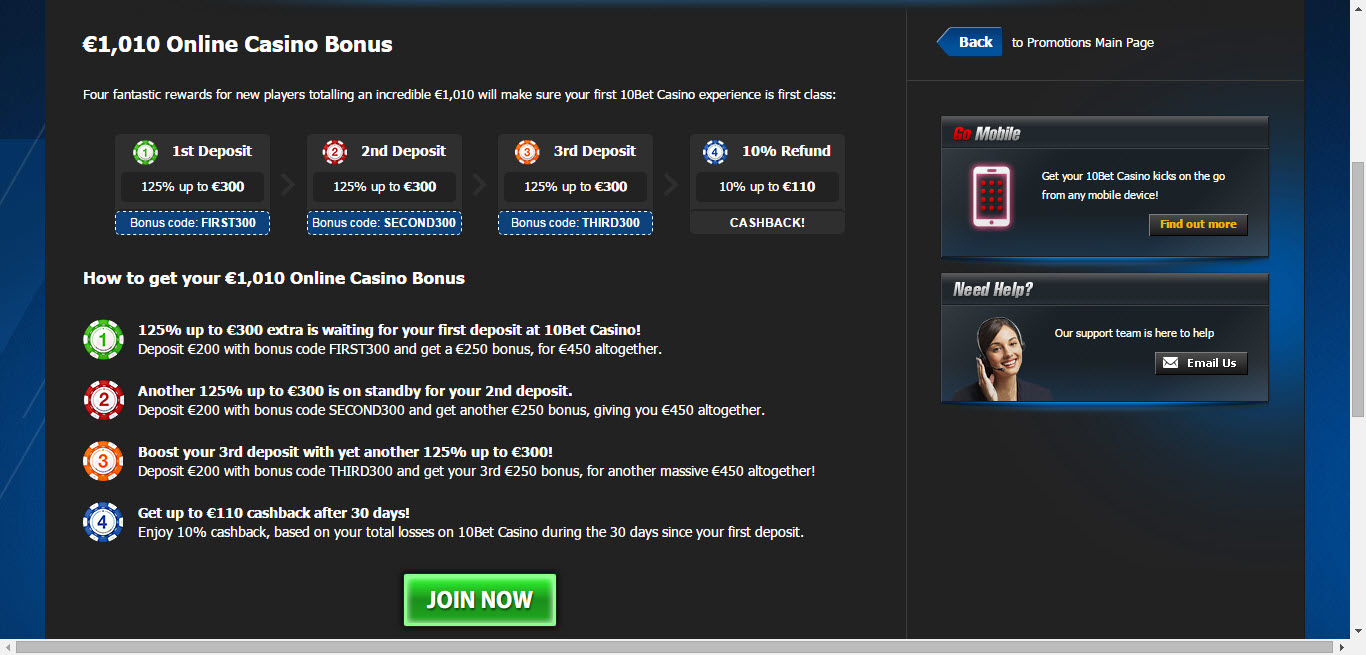The image size is (1366, 655).
Task: Click 'How to get your €1,010 Online Casino Bonus' heading
Action: [x=274, y=278]
